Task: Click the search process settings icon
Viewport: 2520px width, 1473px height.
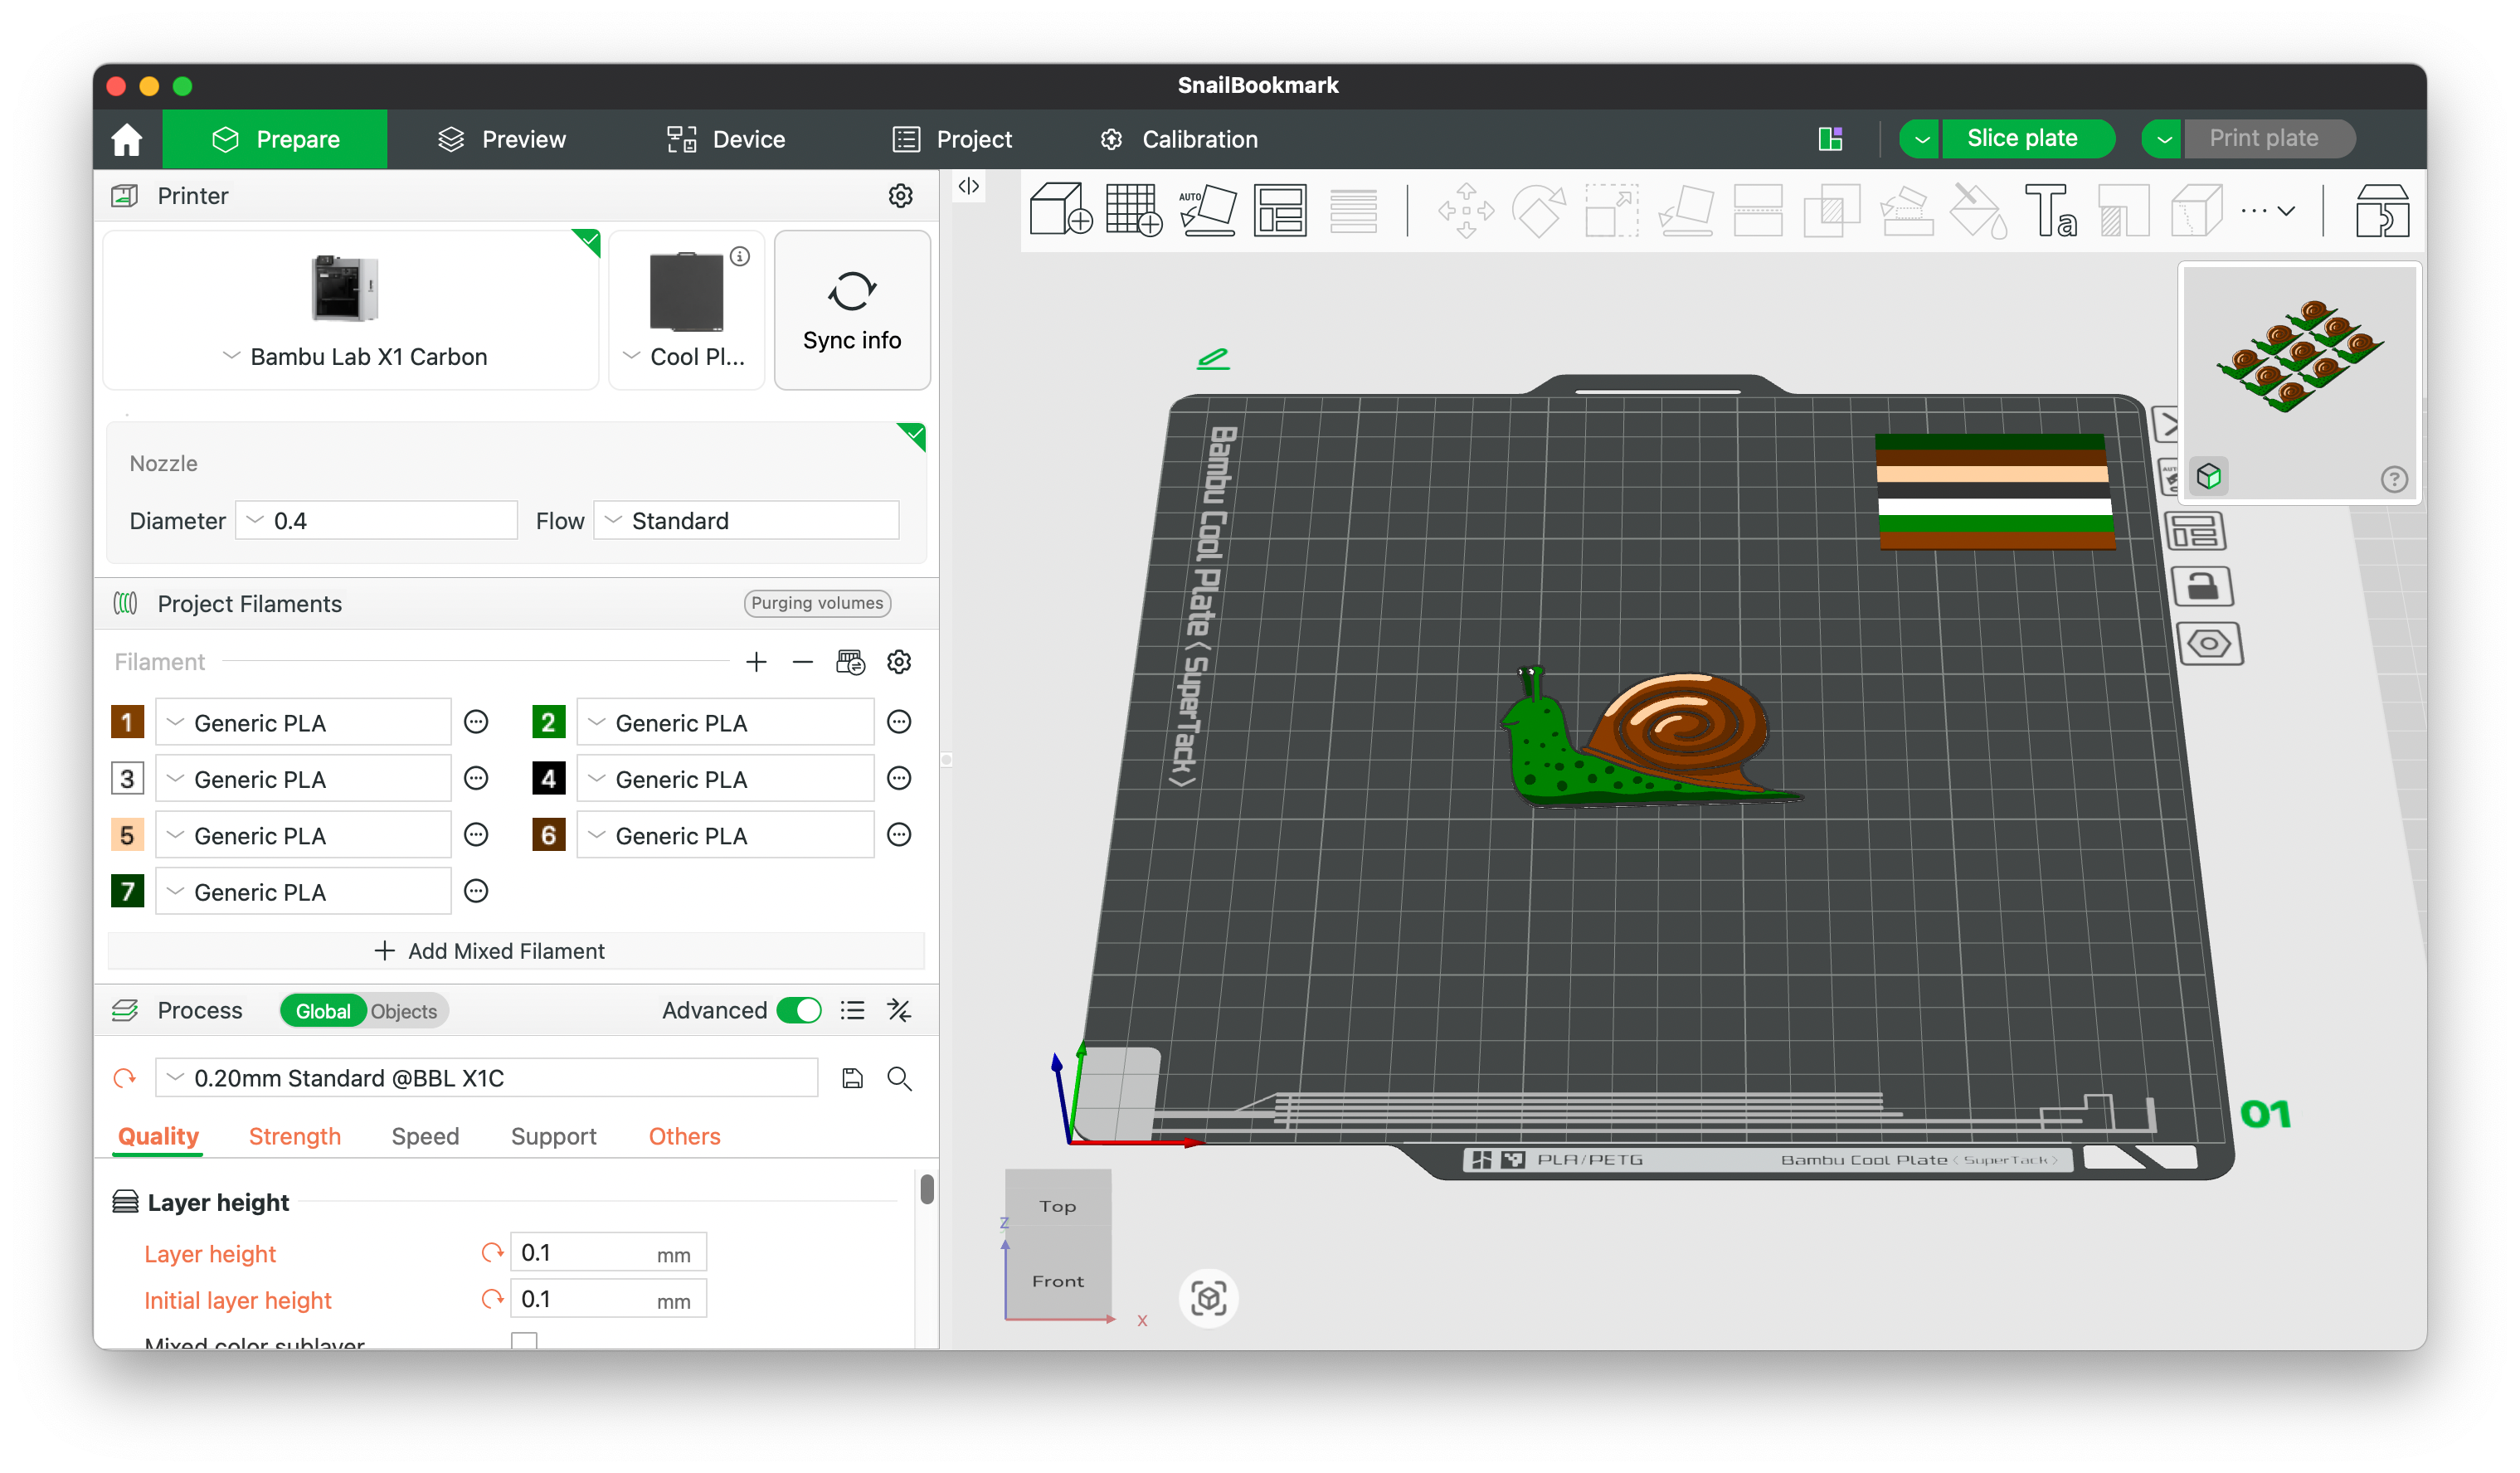Action: coord(899,1078)
